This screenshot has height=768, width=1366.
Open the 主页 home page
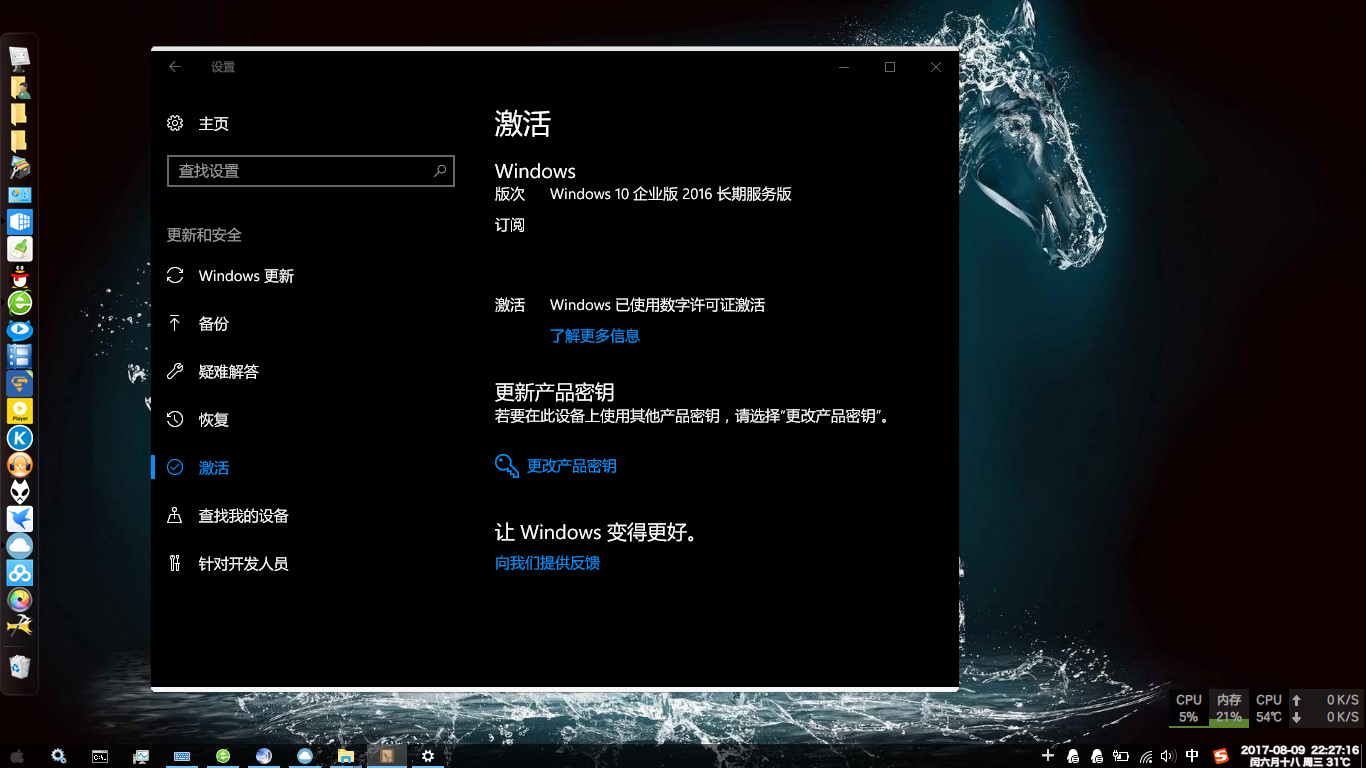tap(198, 124)
